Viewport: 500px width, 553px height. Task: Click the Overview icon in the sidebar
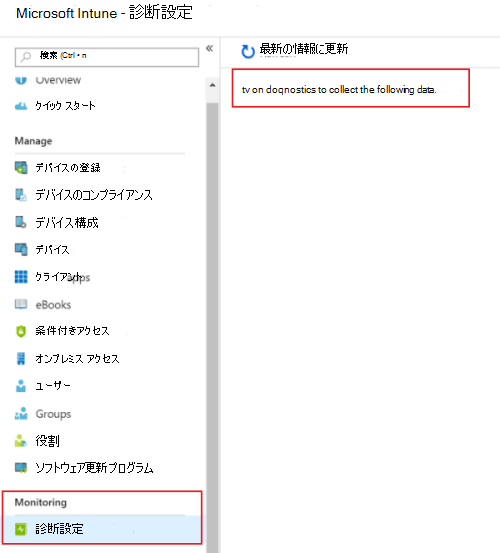point(21,80)
